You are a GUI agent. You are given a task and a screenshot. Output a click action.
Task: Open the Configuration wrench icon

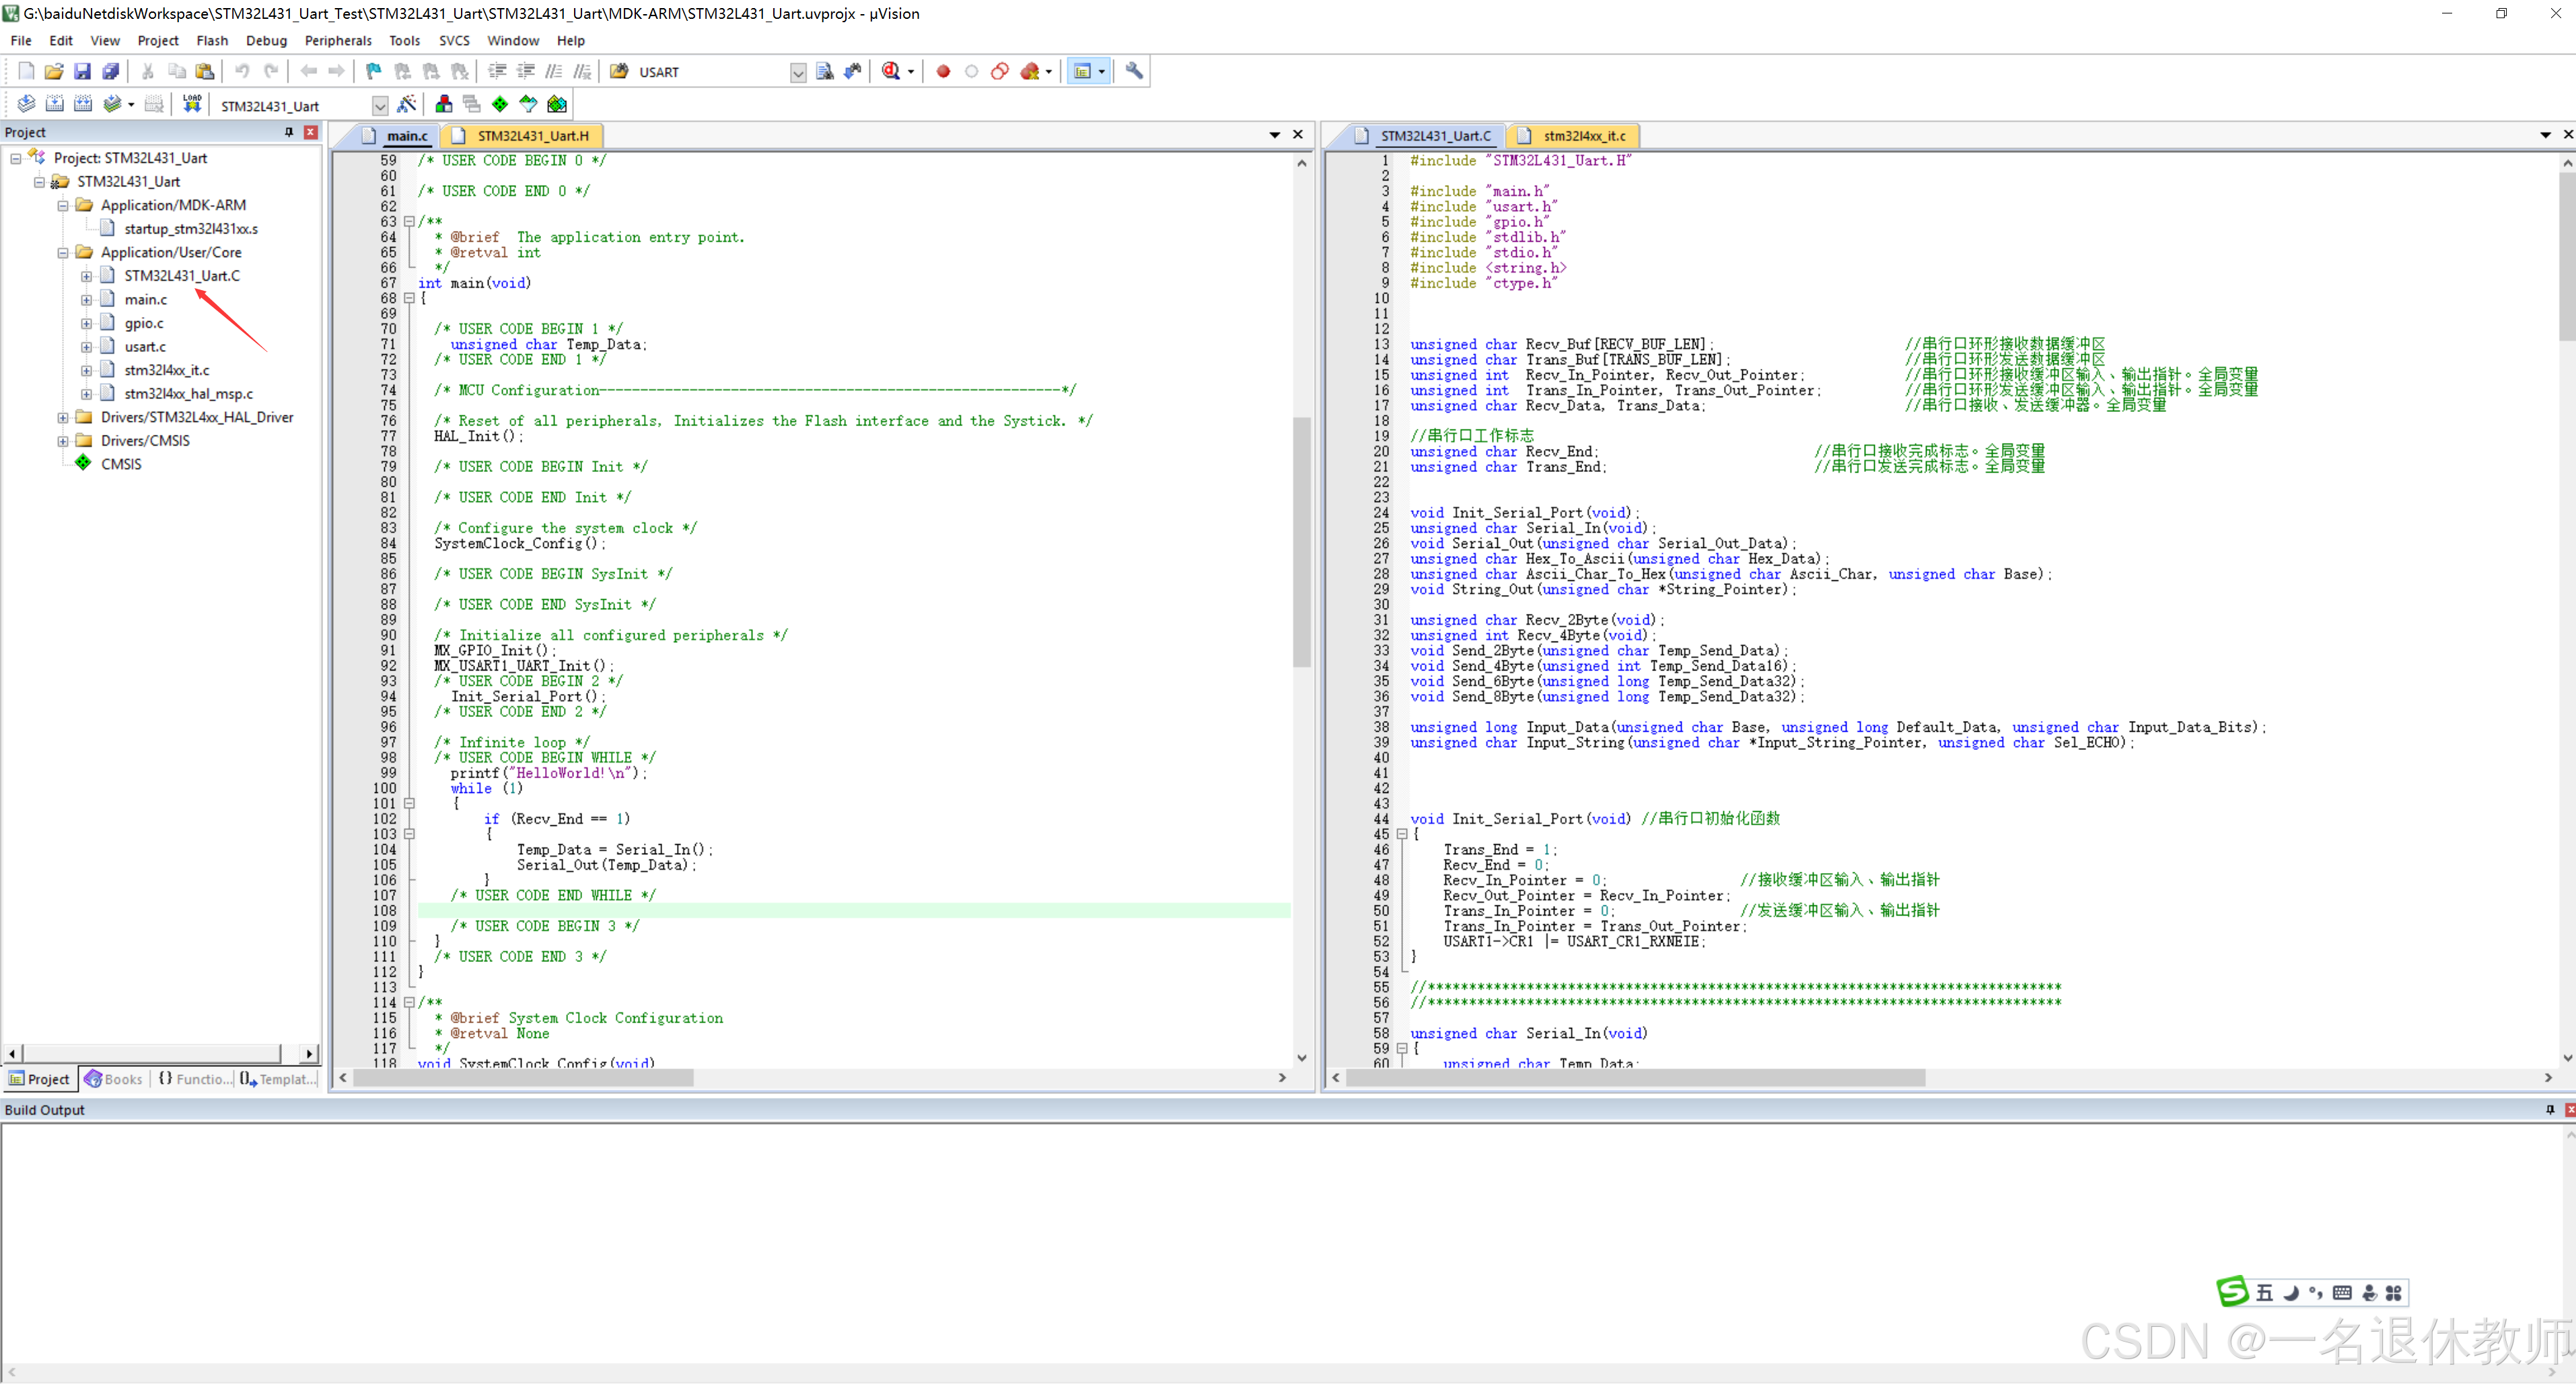pyautogui.click(x=1134, y=71)
